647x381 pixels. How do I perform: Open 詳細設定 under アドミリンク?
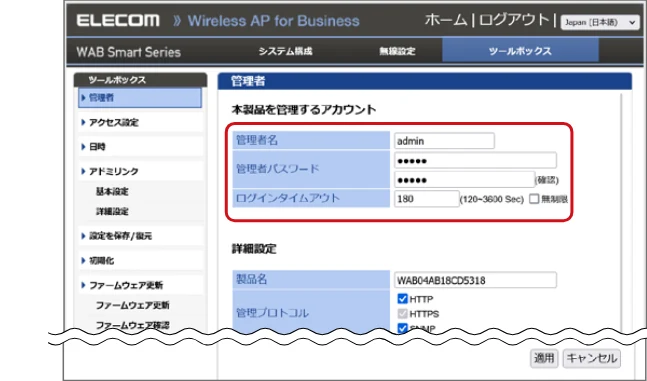click(112, 211)
